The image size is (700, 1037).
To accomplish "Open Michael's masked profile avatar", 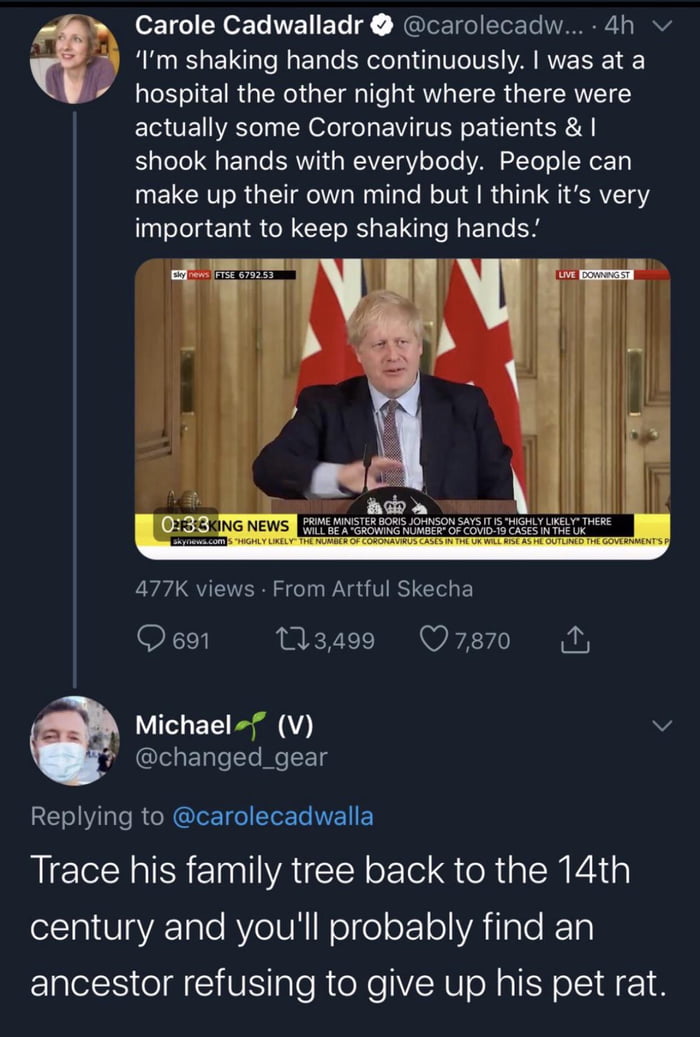I will [x=75, y=741].
